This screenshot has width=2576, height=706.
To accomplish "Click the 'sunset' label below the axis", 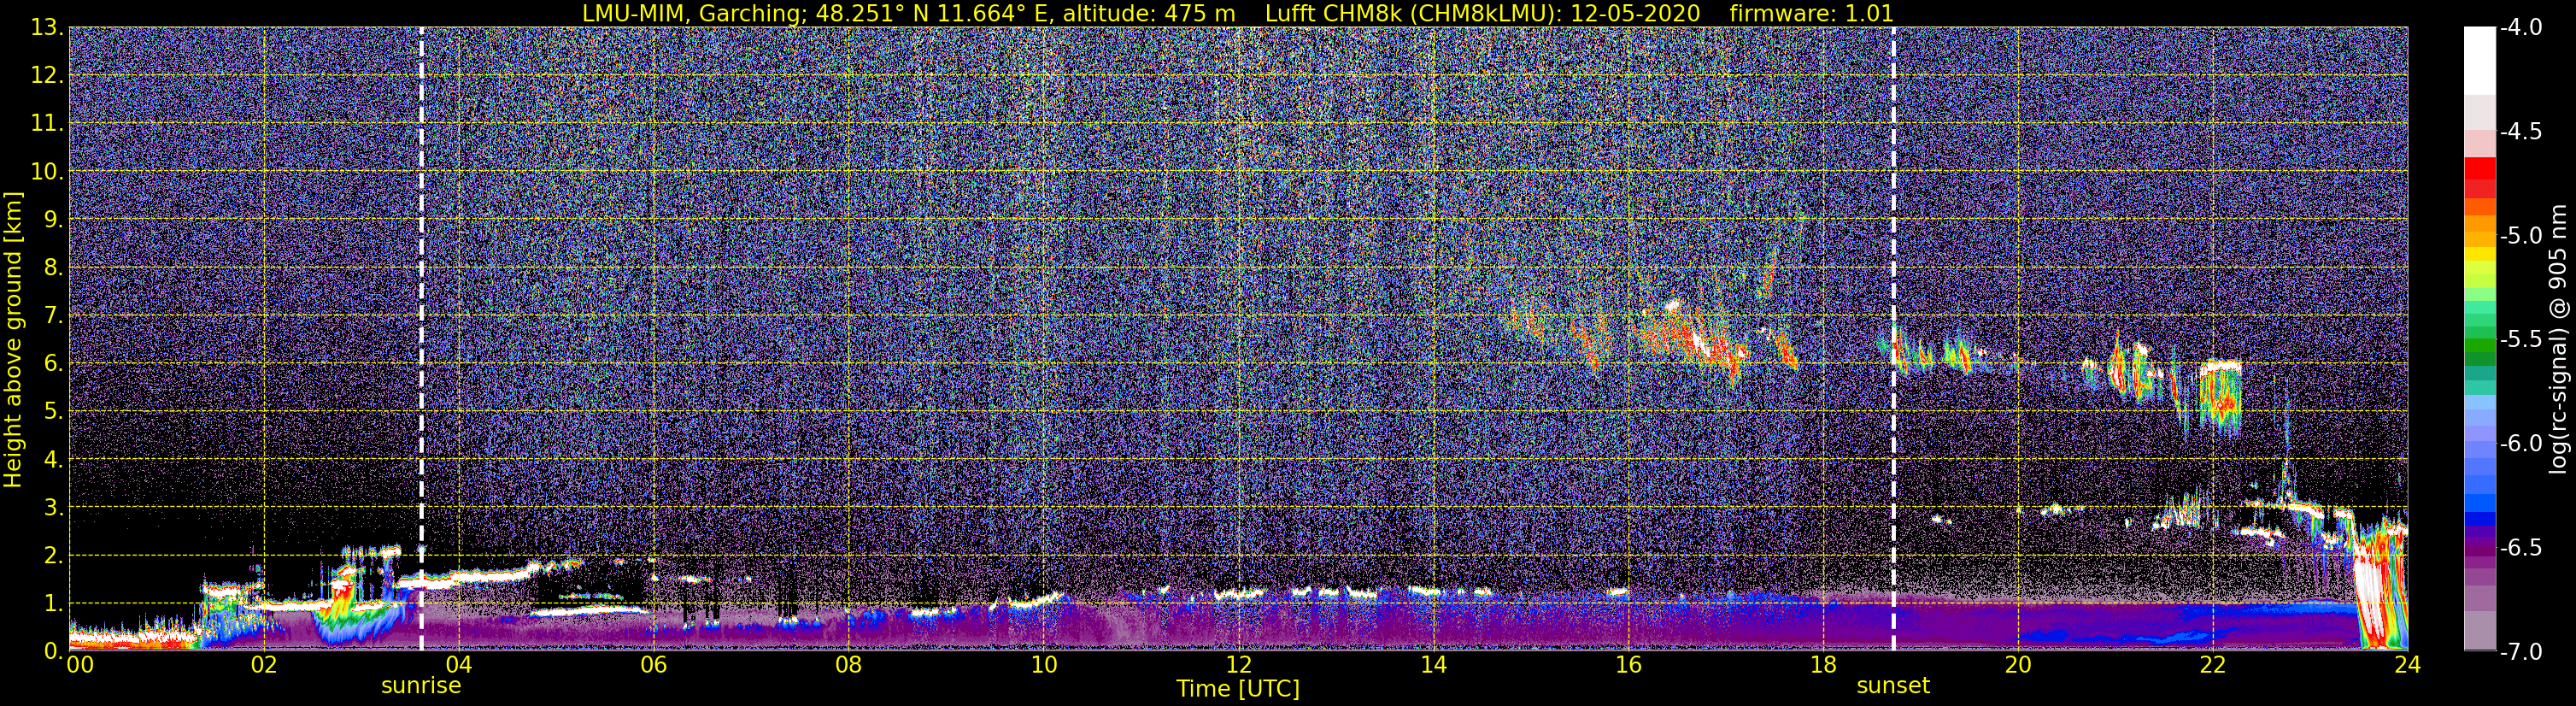I will tap(1893, 686).
